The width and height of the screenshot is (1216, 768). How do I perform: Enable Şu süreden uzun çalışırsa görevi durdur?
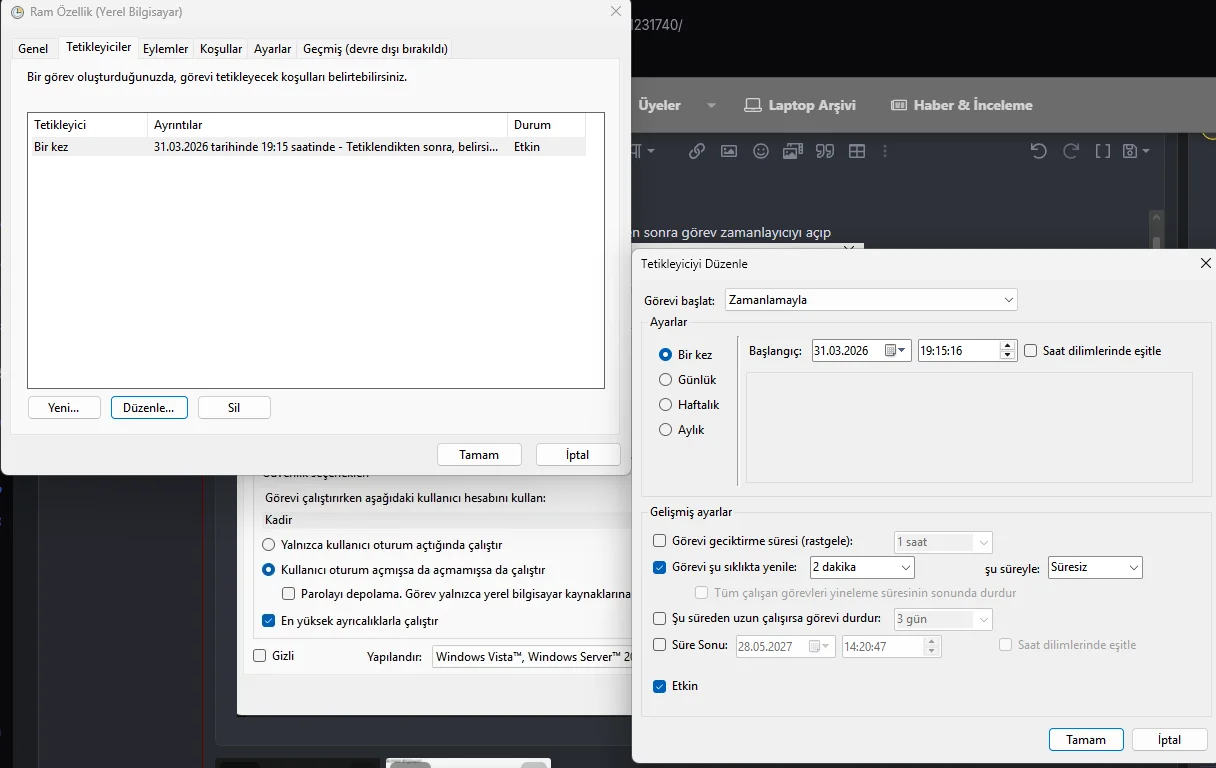659,619
